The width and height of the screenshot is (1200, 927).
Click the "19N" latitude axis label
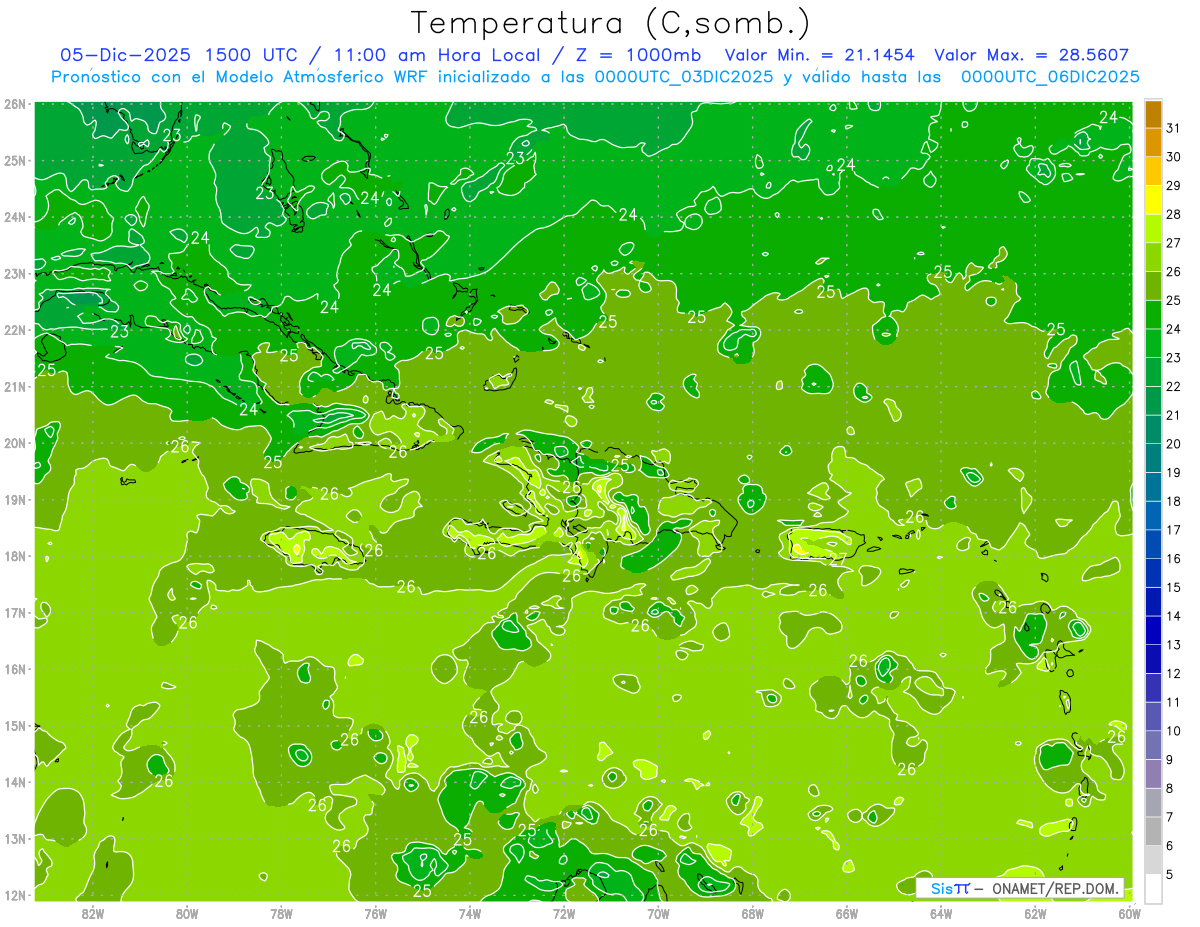tap(15, 499)
